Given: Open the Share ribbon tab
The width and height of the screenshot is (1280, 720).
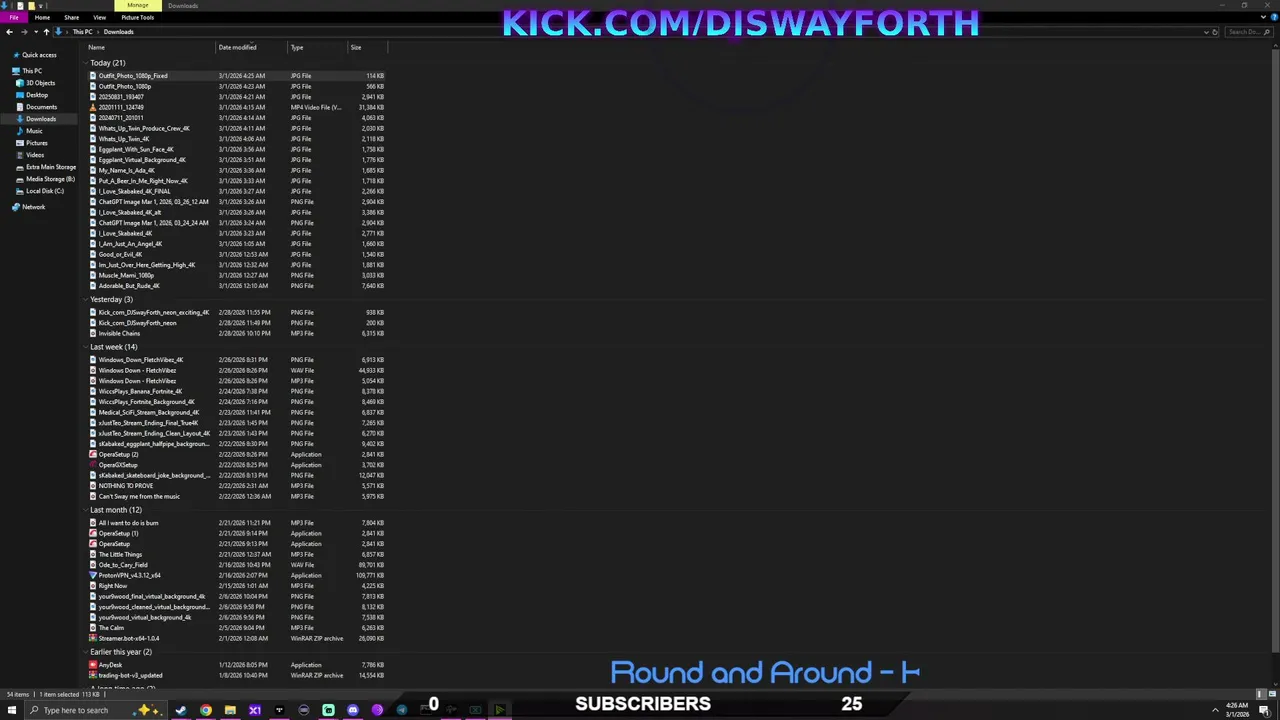Looking at the screenshot, I should point(71,17).
